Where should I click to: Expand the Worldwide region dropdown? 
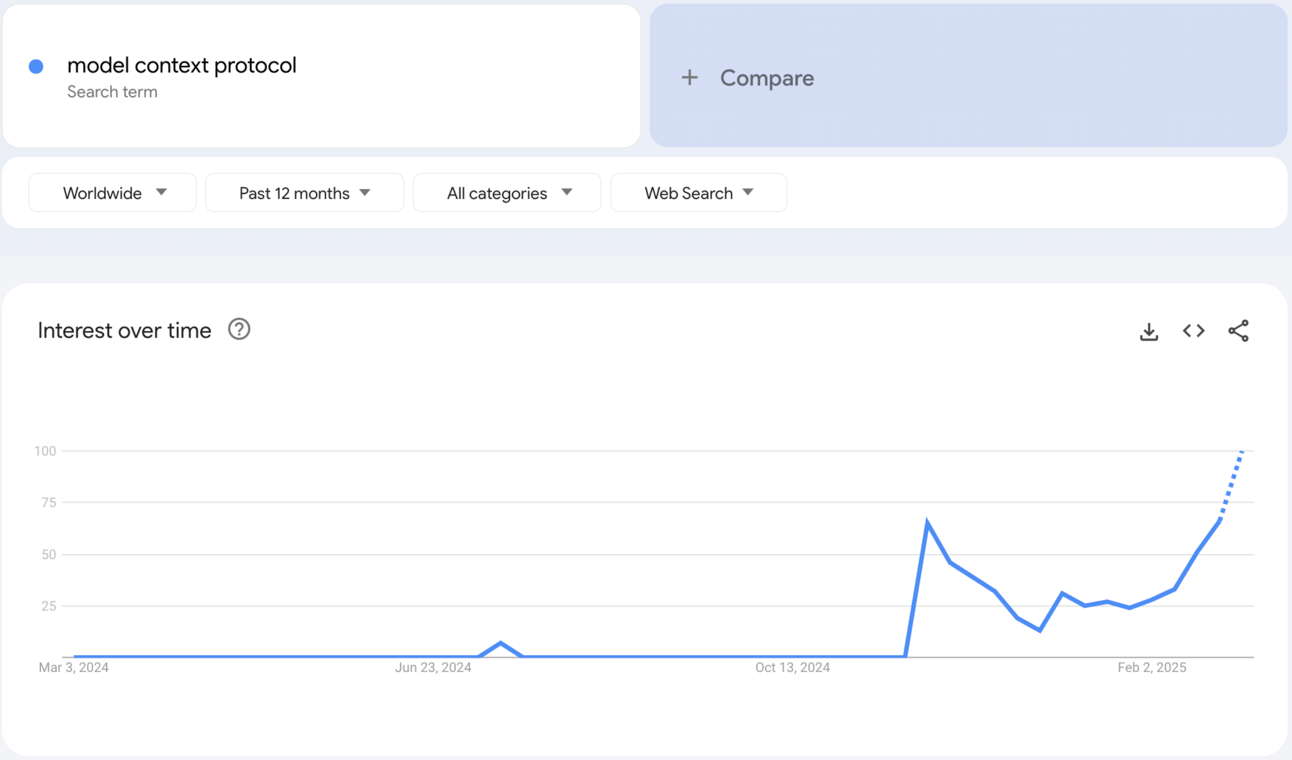click(113, 193)
